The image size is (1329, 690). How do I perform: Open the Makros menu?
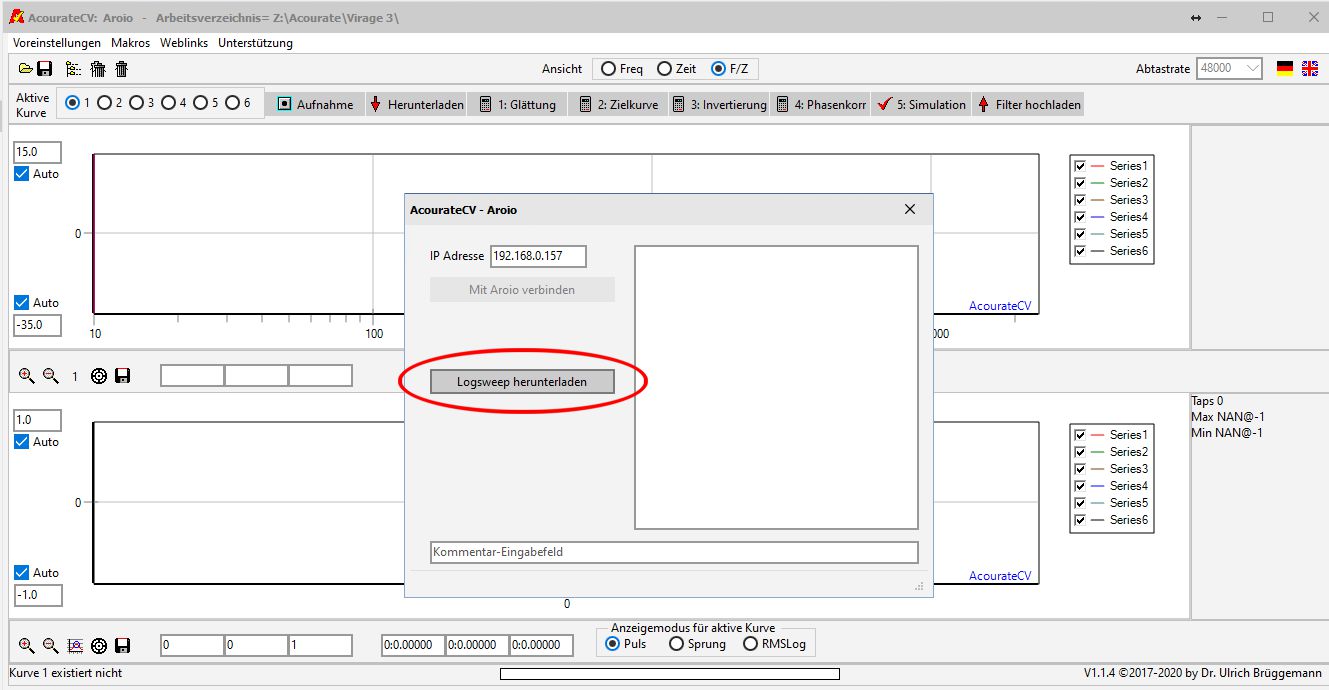coord(131,43)
